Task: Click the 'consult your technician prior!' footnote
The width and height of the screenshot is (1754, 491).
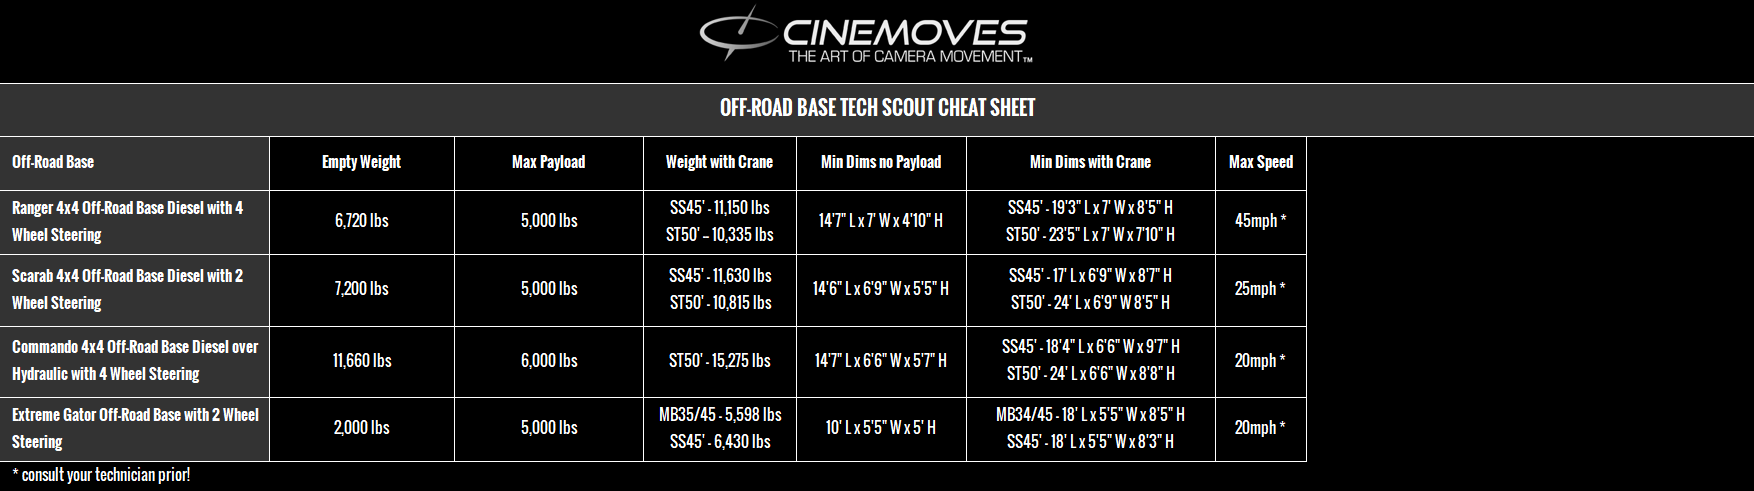Action: [101, 475]
